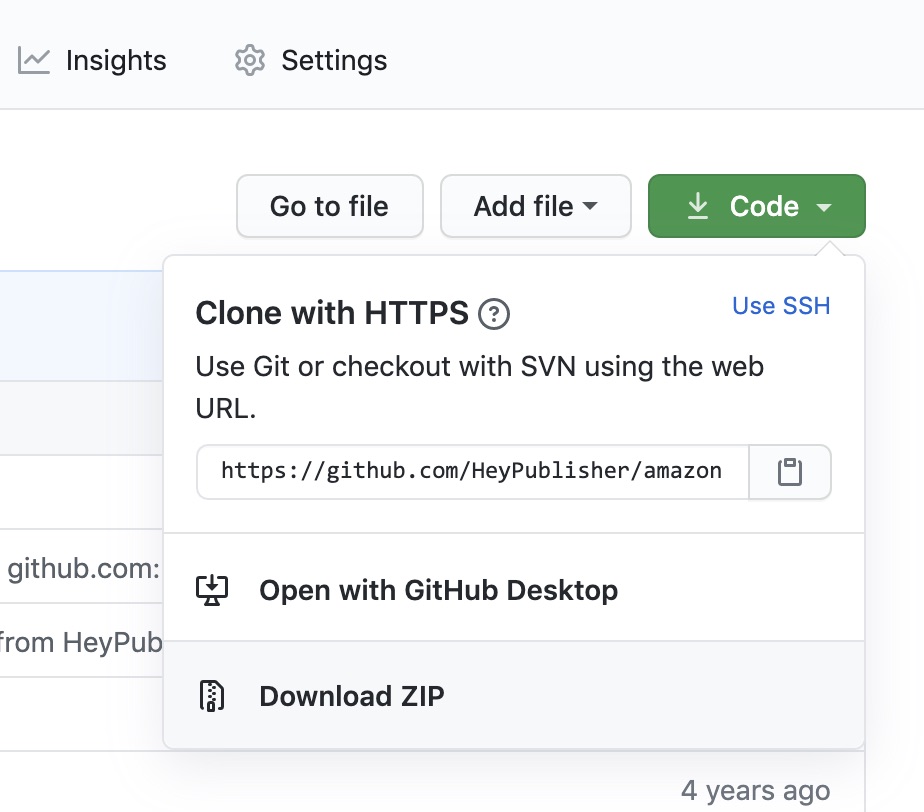Switch to Use SSH link
Viewport: 924px width, 812px height.
pos(781,306)
